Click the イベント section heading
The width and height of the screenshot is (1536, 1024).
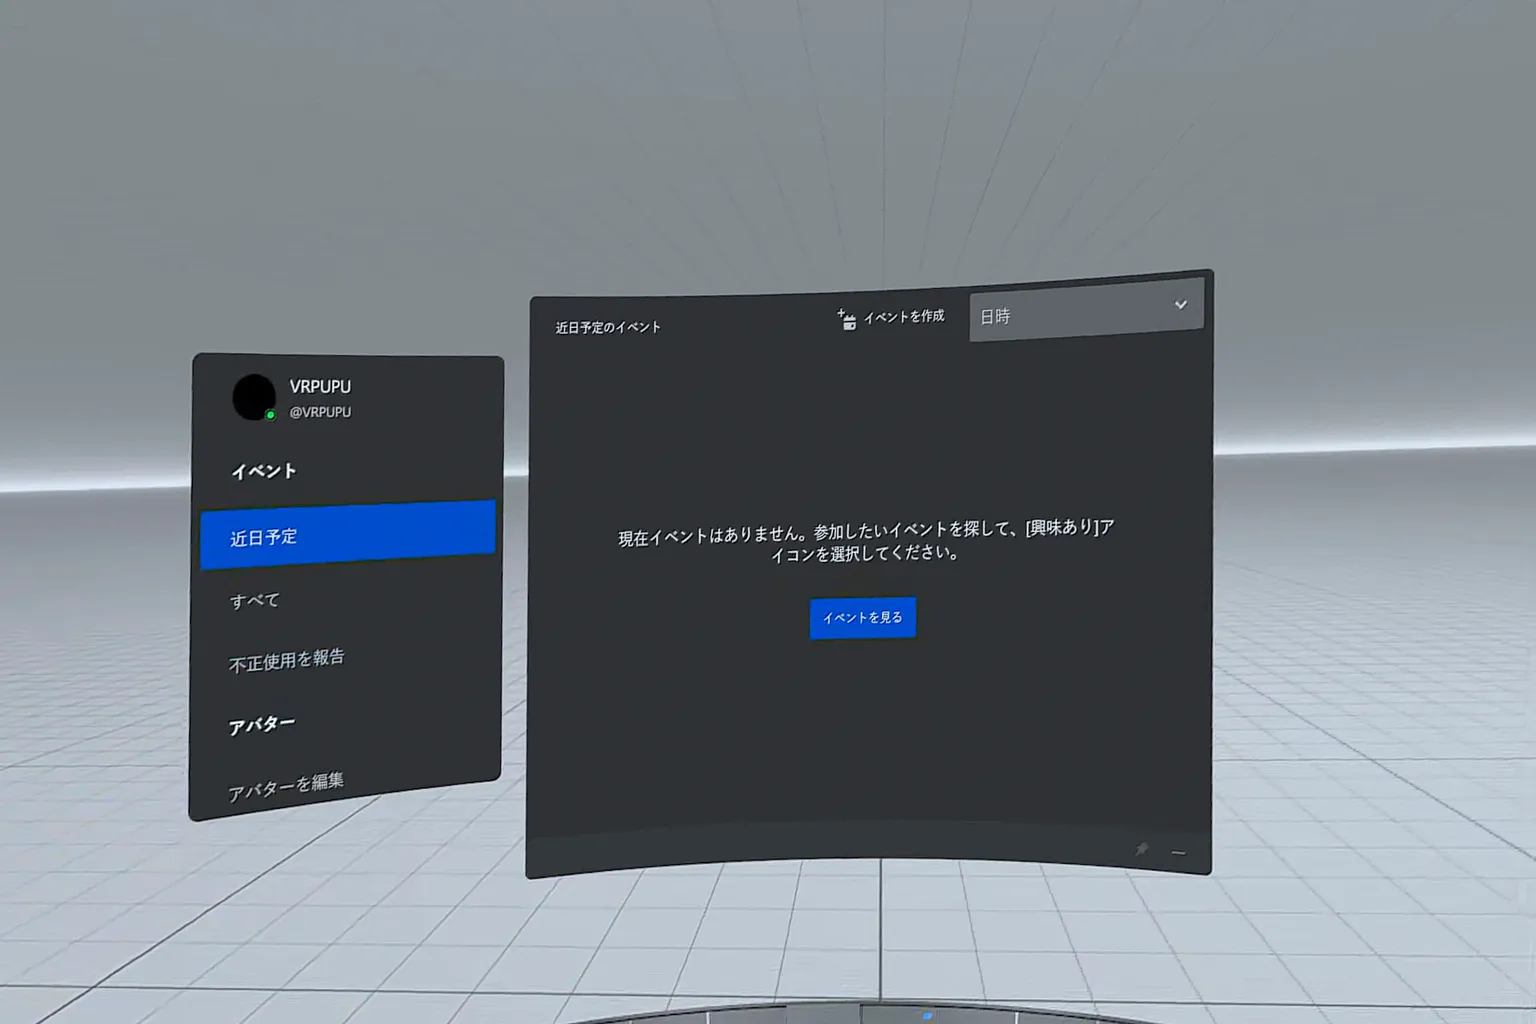click(264, 471)
